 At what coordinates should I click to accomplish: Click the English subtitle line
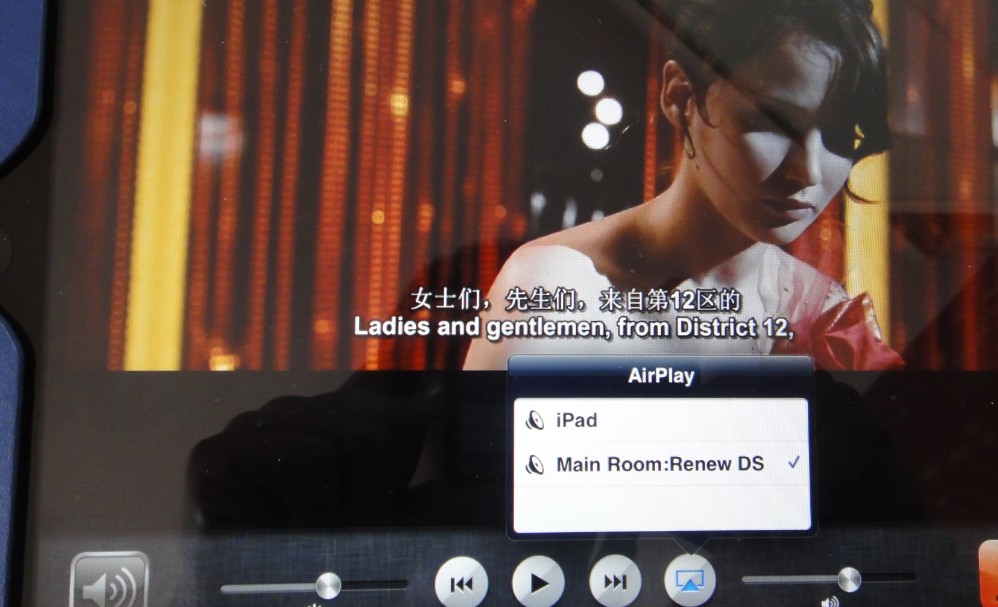click(574, 327)
